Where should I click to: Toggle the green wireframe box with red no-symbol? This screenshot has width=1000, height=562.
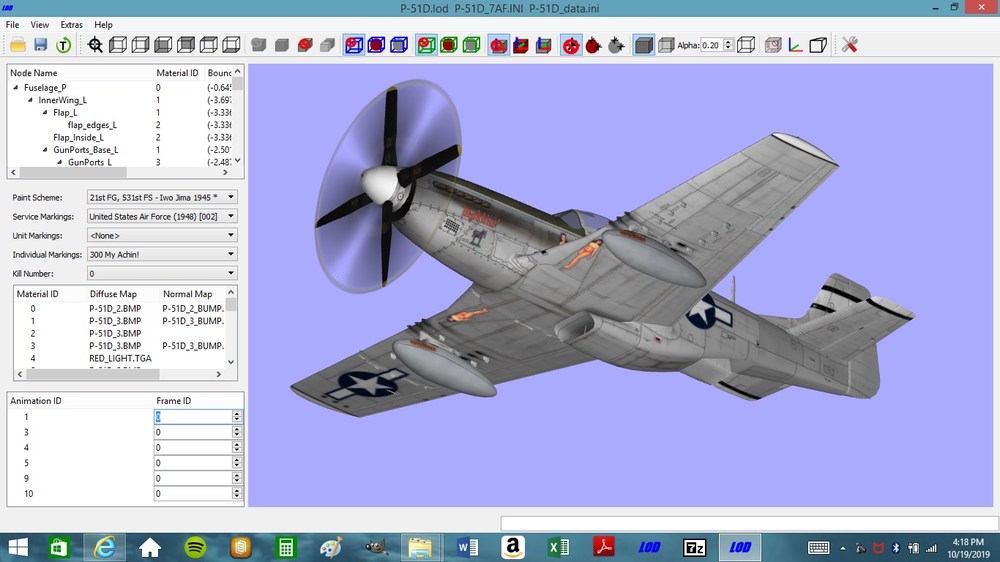pyautogui.click(x=426, y=45)
